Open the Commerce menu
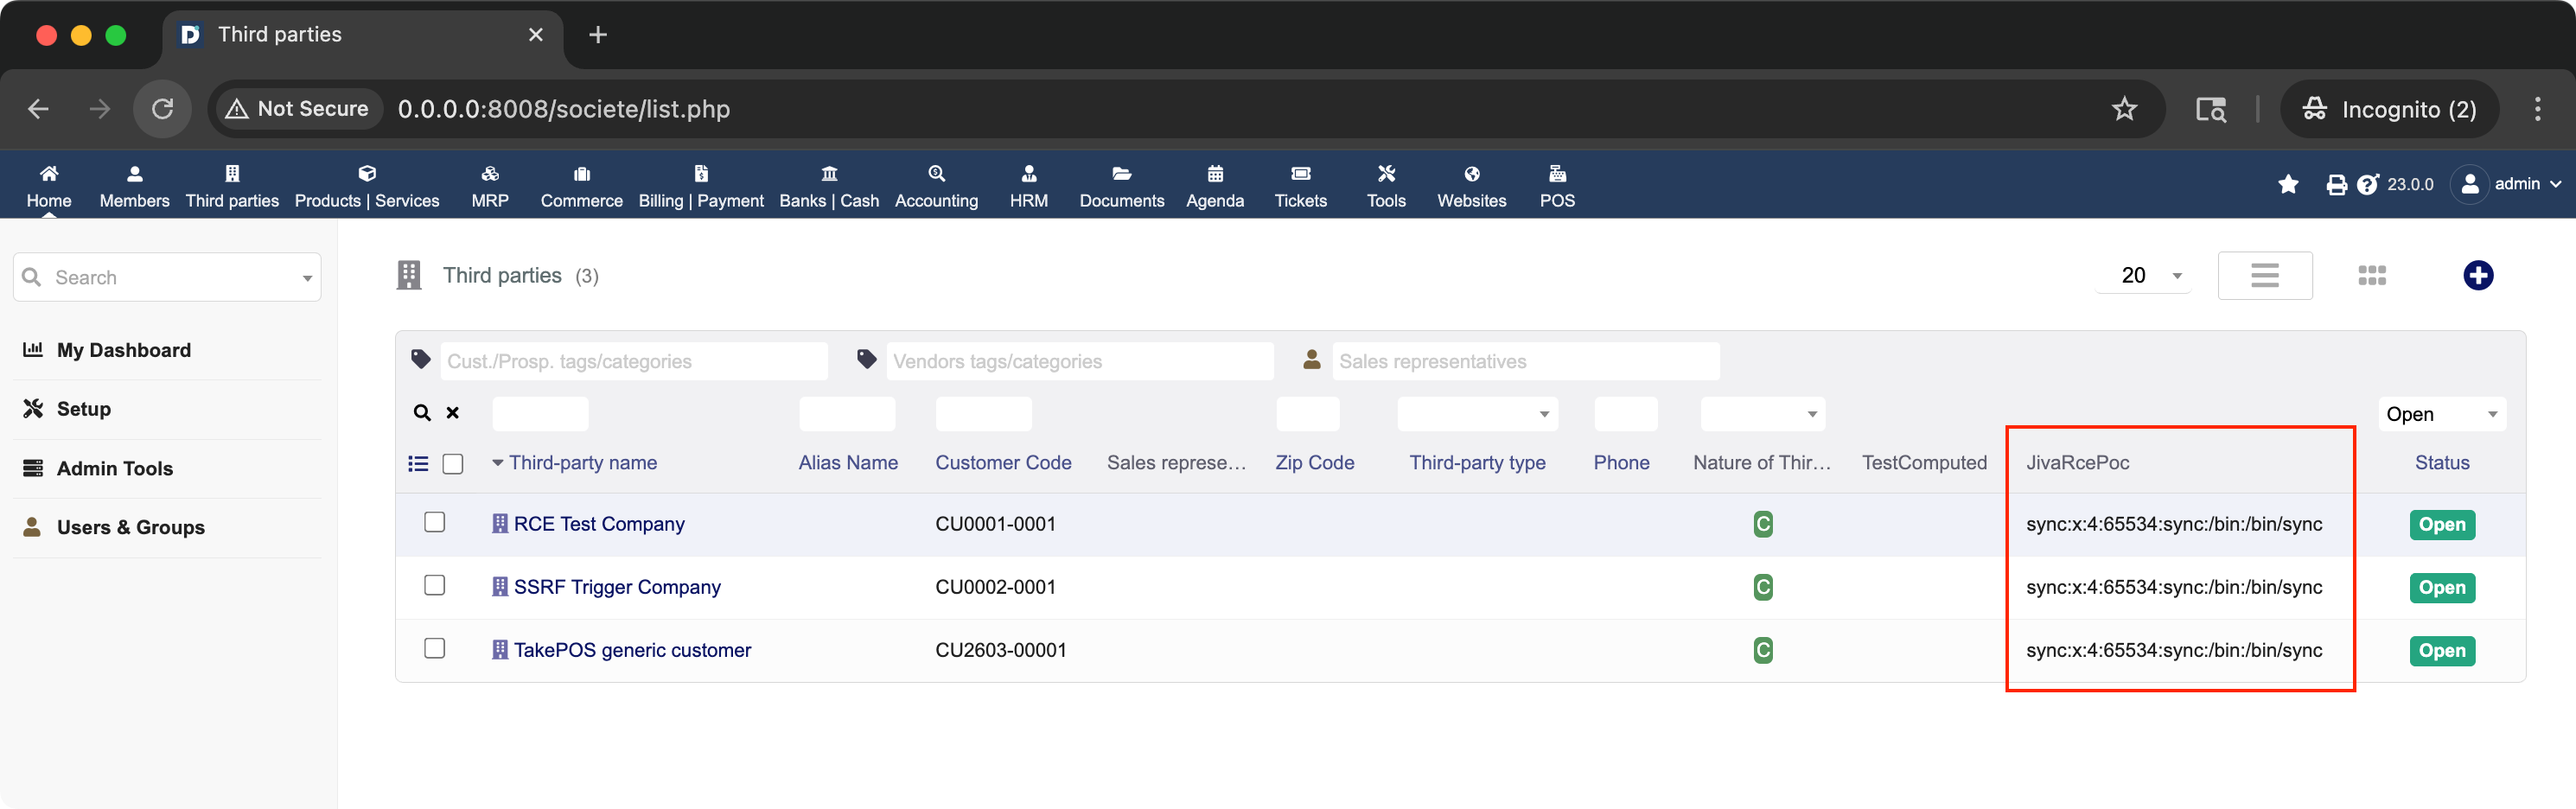This screenshot has width=2576, height=809. click(x=581, y=185)
